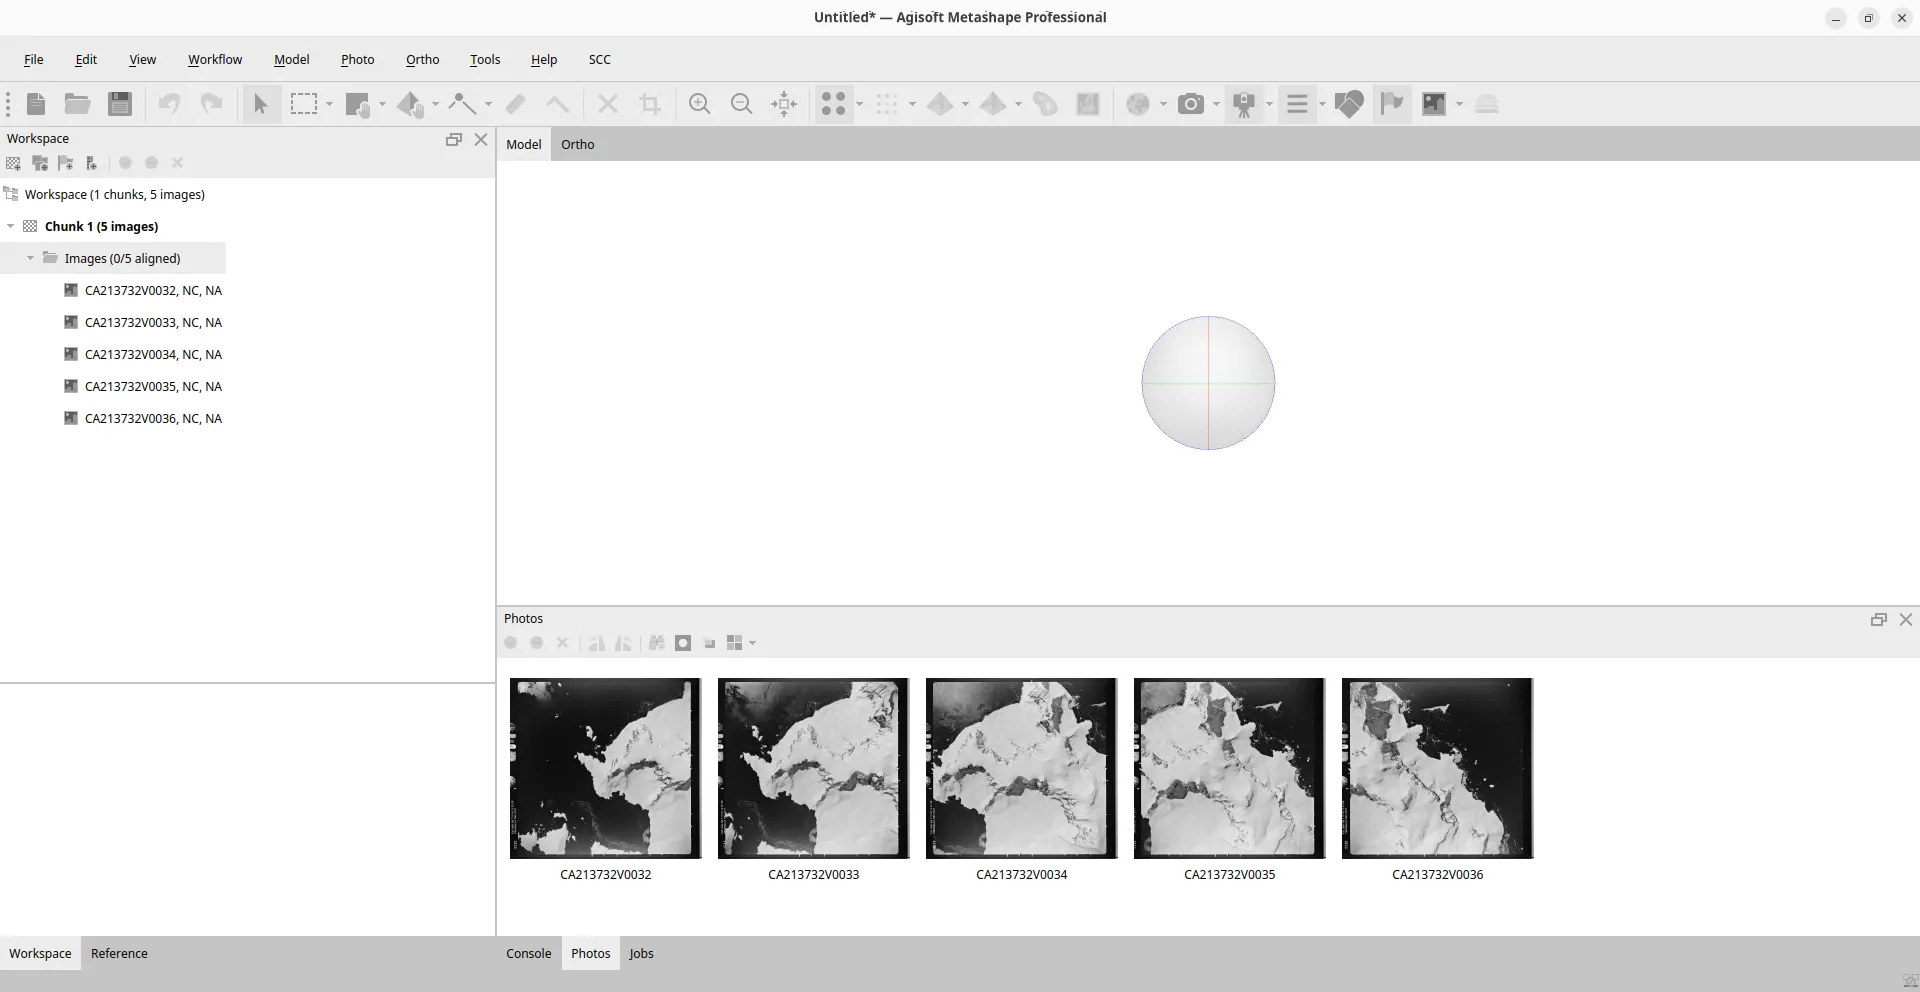This screenshot has width=1920, height=992.
Task: Click the Reset View icon
Action: point(784,104)
